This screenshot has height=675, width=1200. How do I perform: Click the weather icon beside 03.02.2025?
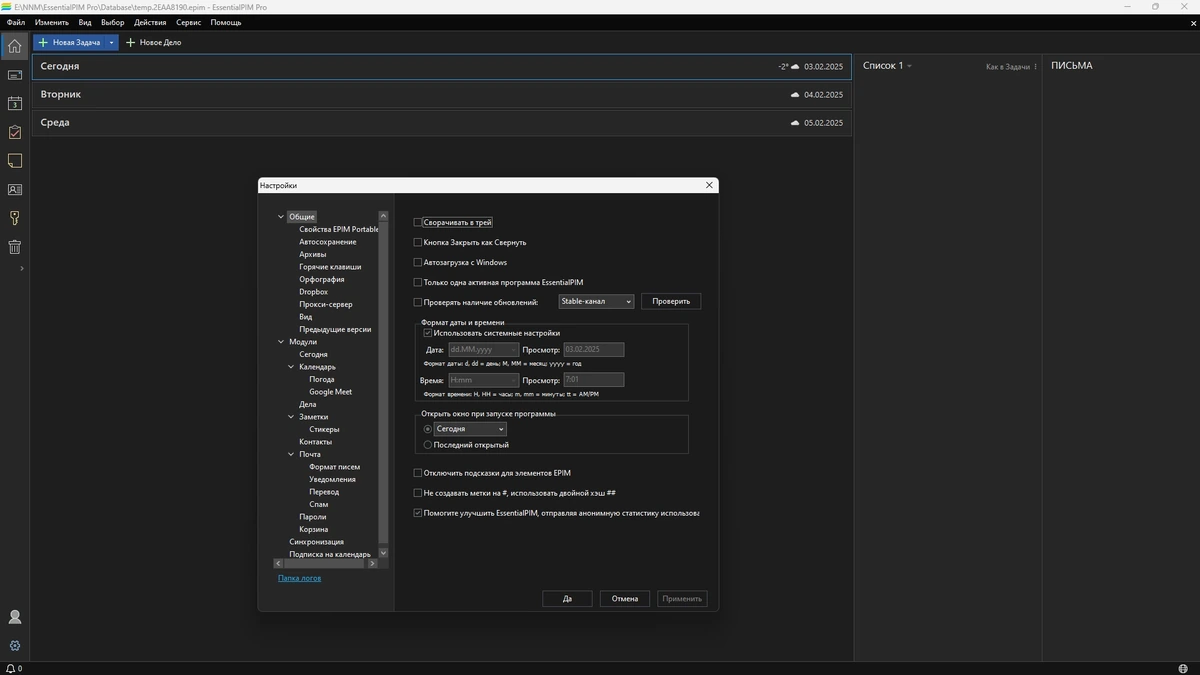click(x=795, y=66)
